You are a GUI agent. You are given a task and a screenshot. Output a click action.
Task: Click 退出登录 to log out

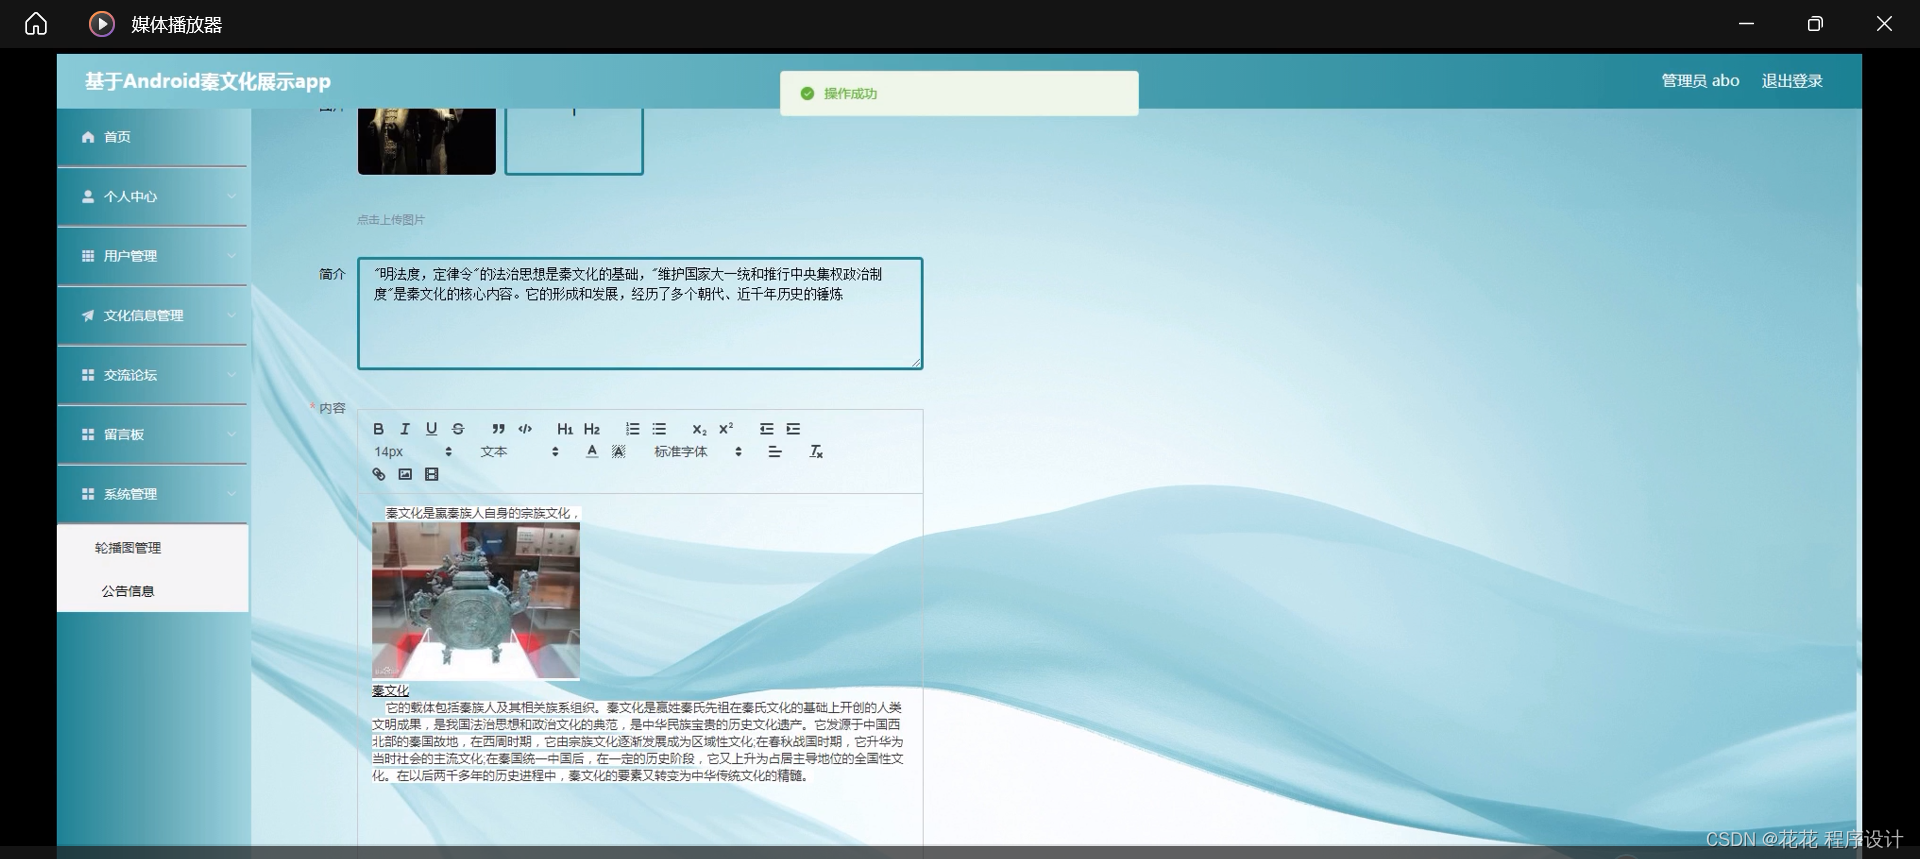coord(1792,81)
